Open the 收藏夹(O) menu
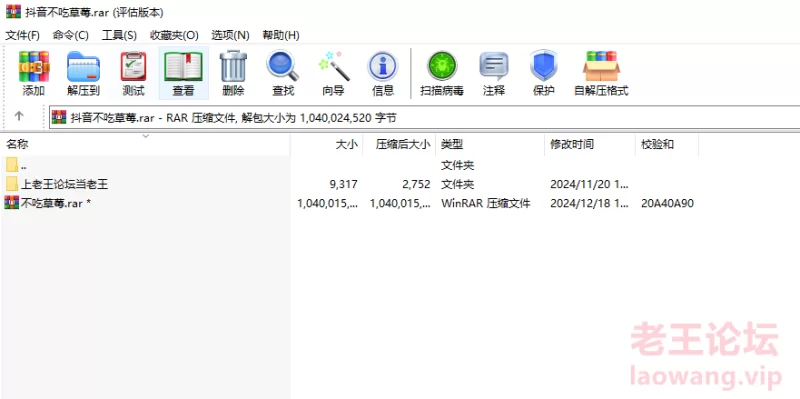This screenshot has height=399, width=800. pos(174,35)
